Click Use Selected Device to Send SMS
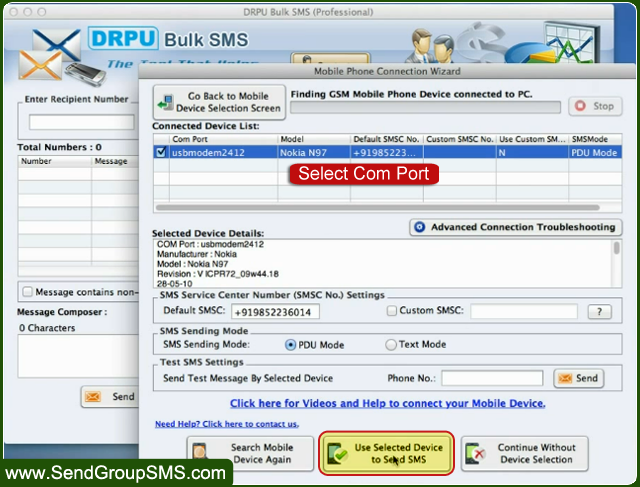 coord(386,454)
